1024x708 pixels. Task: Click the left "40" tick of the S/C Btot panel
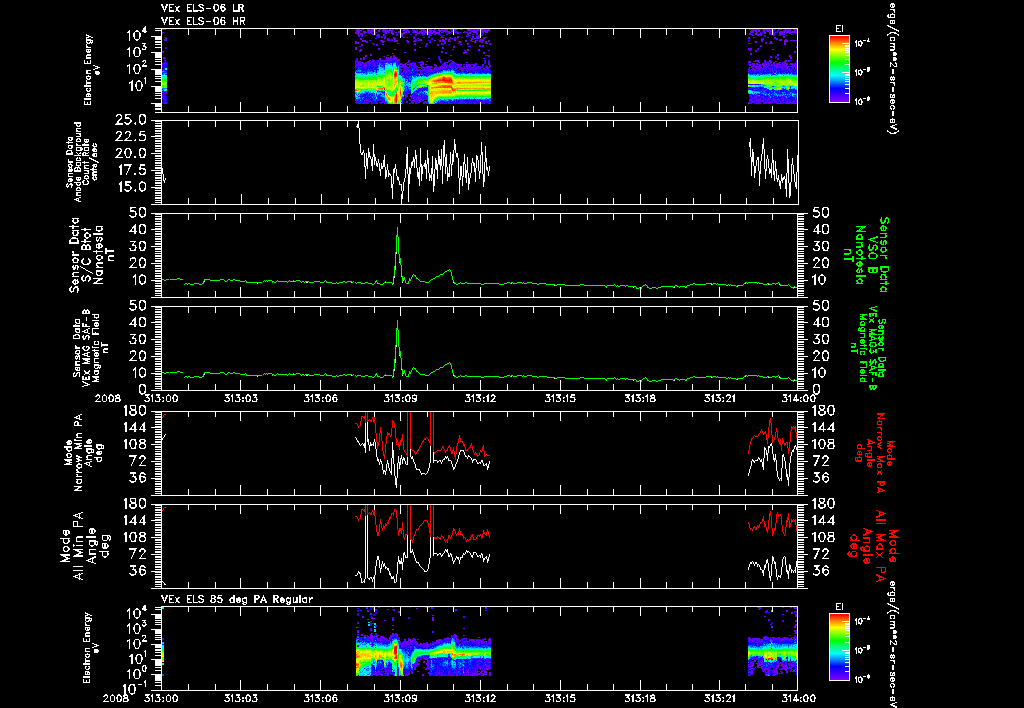[138, 229]
